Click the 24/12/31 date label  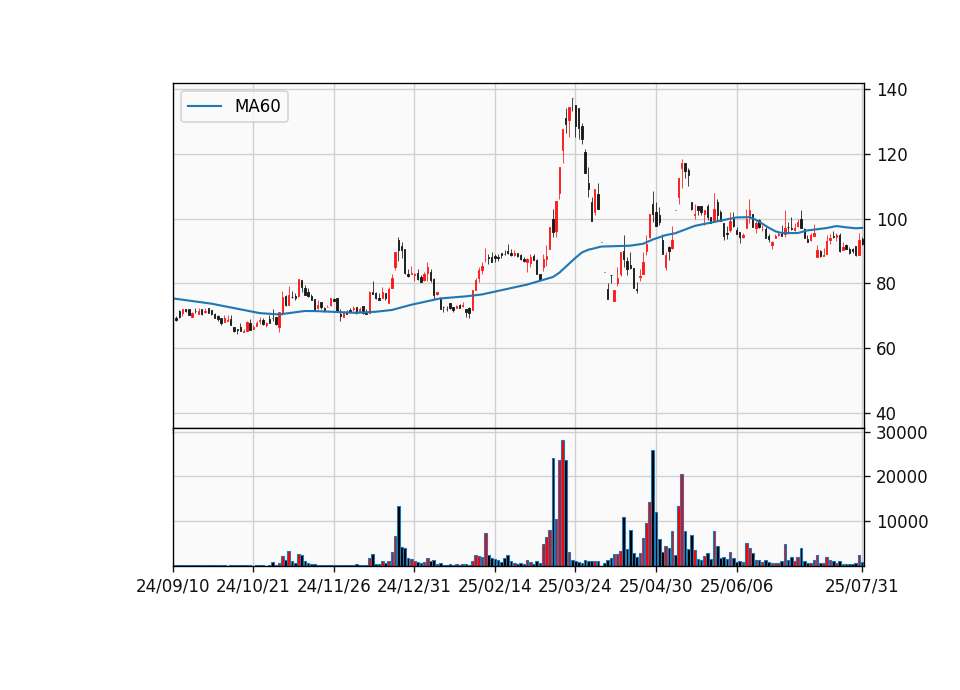point(414,586)
